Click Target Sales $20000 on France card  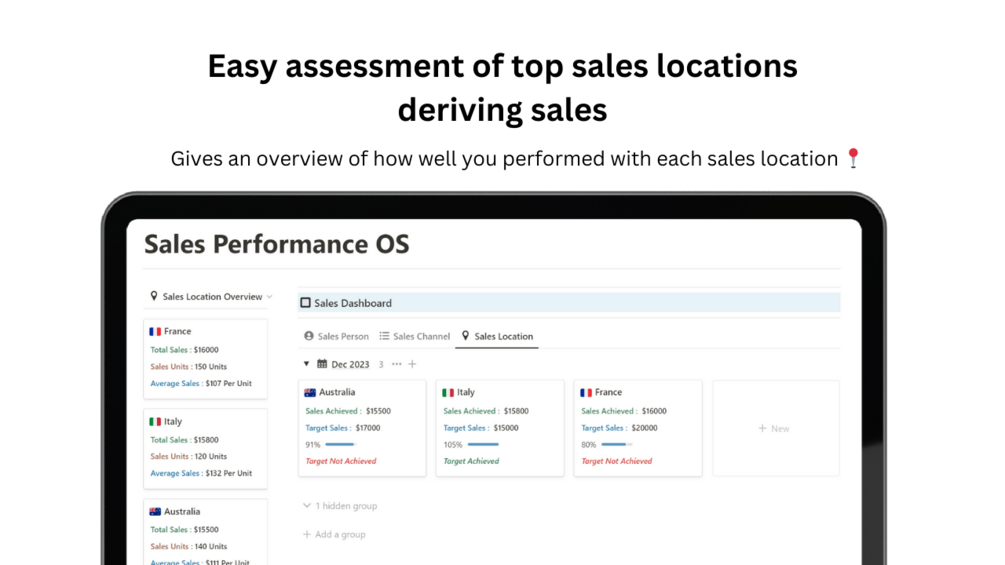click(x=619, y=427)
